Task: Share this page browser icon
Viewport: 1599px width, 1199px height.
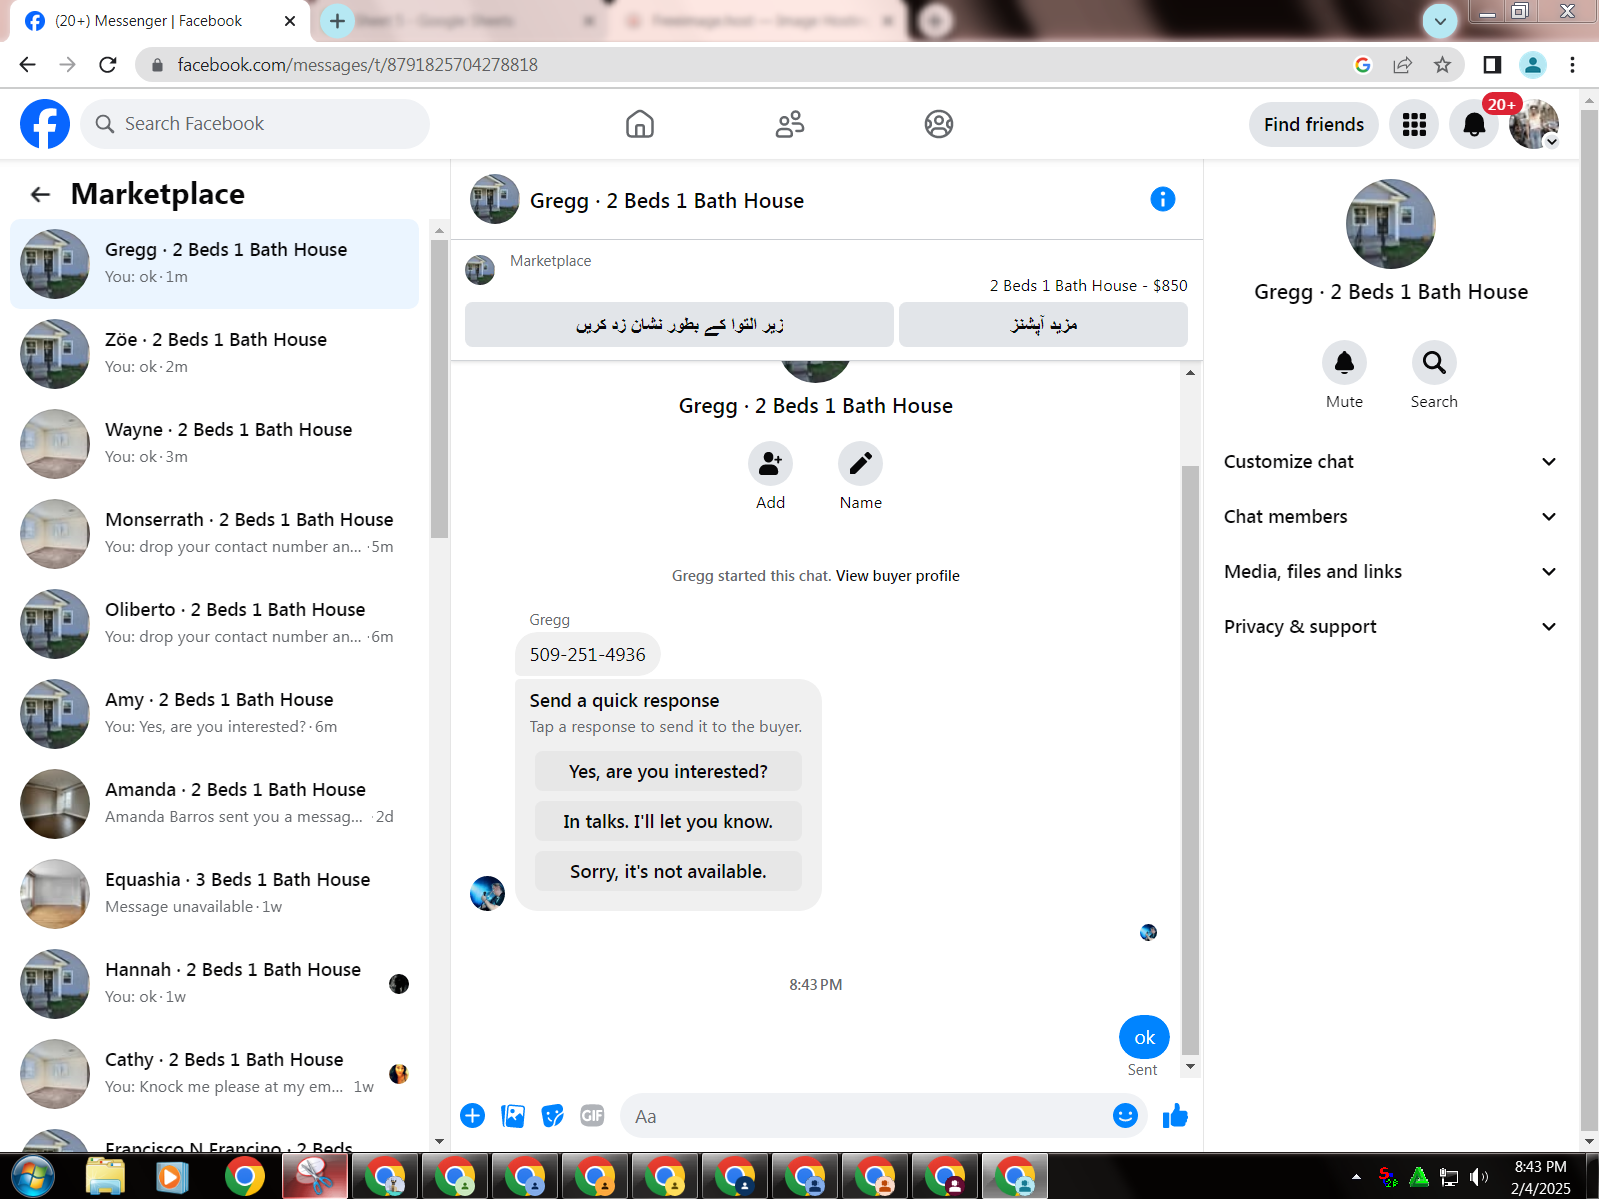Action: coord(1402,65)
